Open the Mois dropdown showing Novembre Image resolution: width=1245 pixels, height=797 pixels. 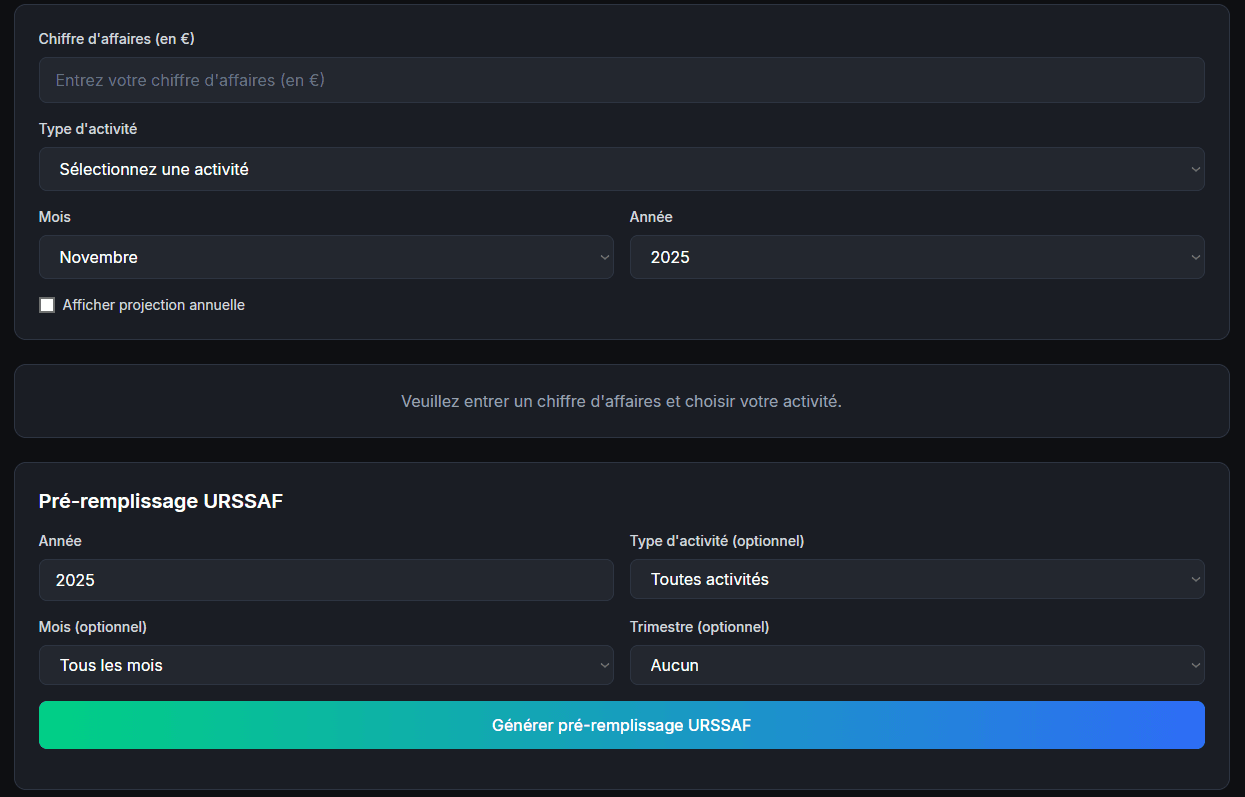pyautogui.click(x=326, y=257)
